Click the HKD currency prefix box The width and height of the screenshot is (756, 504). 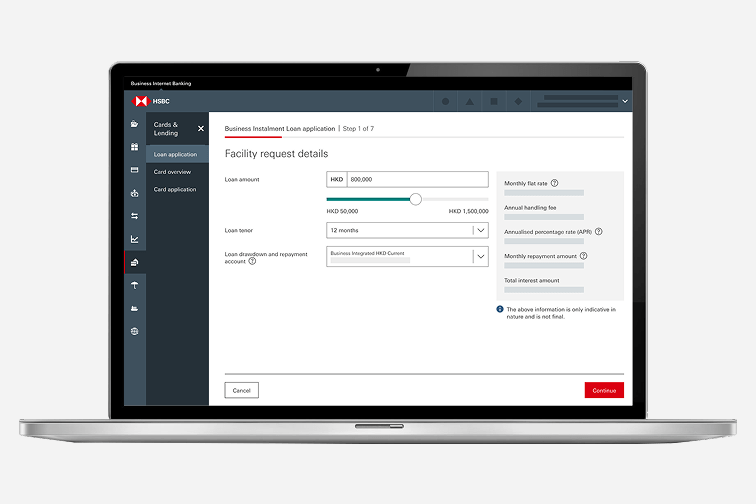tap(337, 179)
